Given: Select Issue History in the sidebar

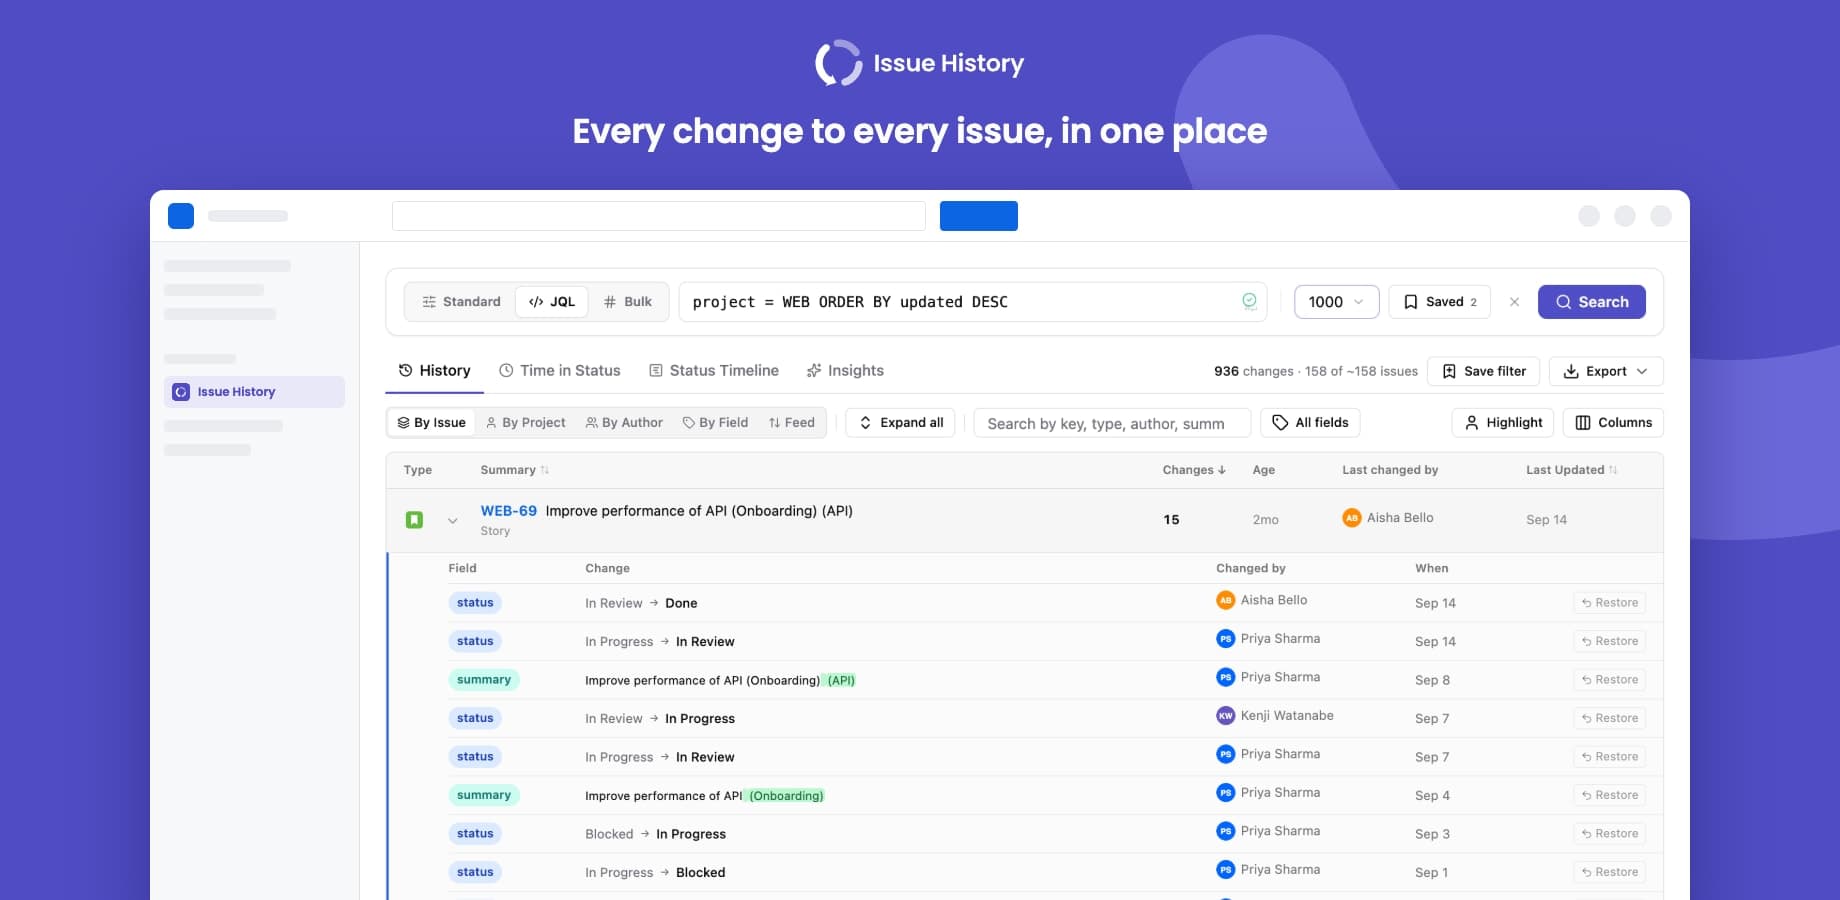Looking at the screenshot, I should [254, 392].
